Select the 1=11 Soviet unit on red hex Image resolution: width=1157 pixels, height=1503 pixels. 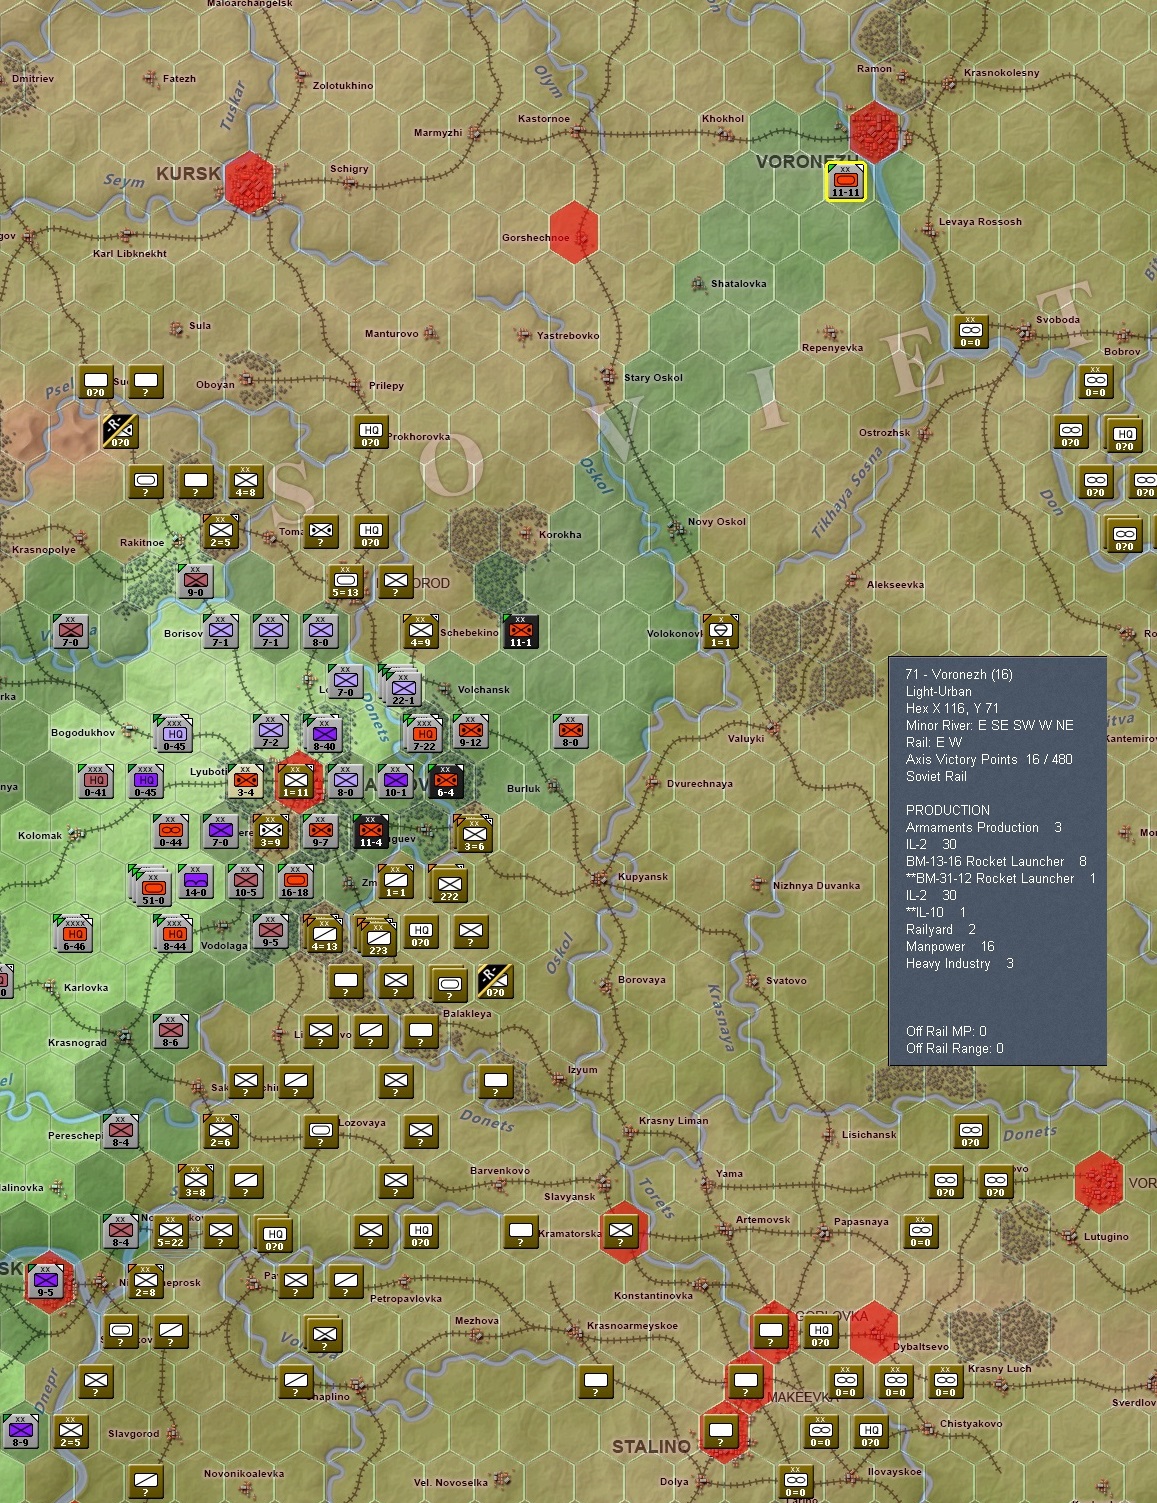point(295,781)
